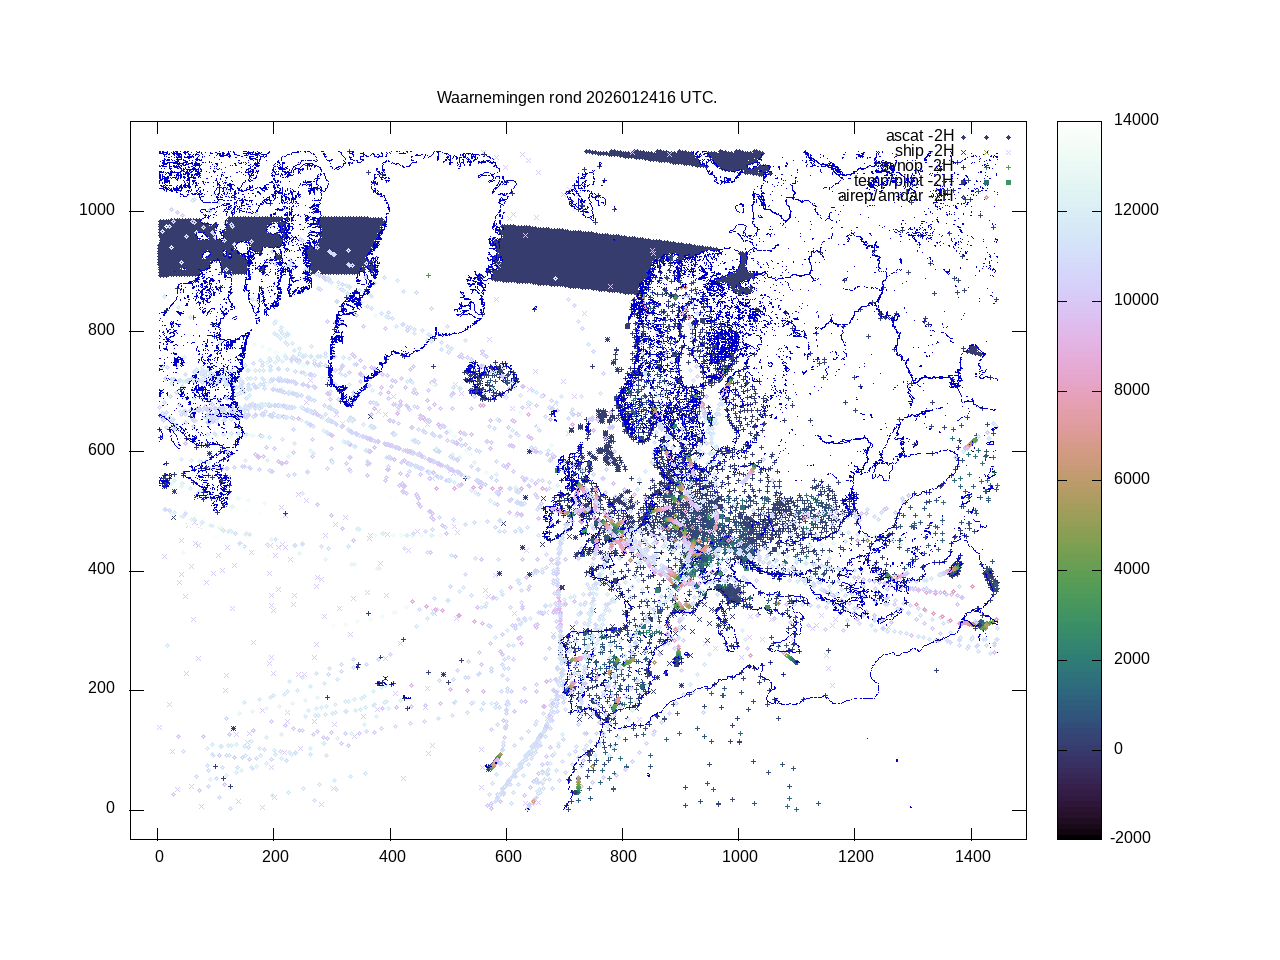This screenshot has width=1280, height=960.
Task: Click the yellow x ship legend marker
Action: click(x=986, y=152)
